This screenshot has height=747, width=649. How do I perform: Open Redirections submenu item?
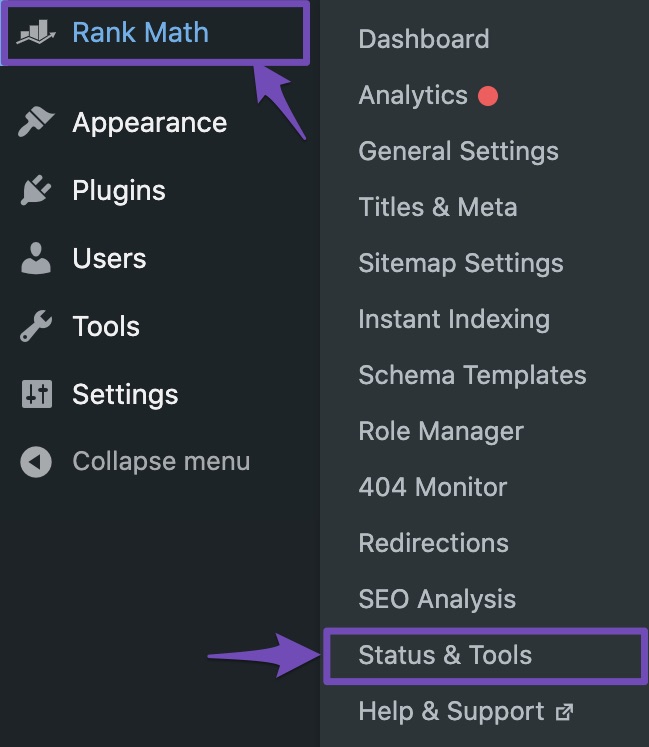point(434,543)
